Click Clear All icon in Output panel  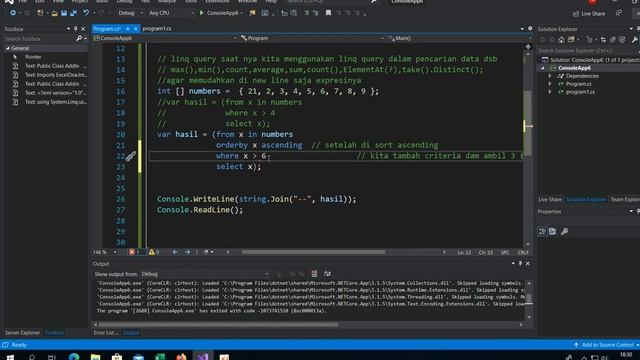314,274
